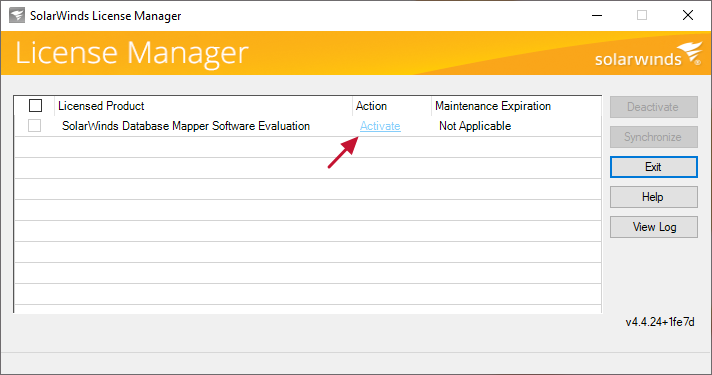This screenshot has height=375, width=712.
Task: Click the solarwinds logo in the banner
Action: 648,54
